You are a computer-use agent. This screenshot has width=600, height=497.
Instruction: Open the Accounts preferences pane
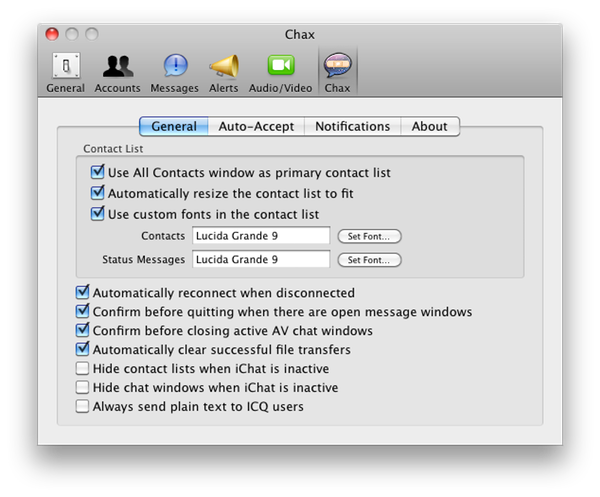tap(117, 73)
